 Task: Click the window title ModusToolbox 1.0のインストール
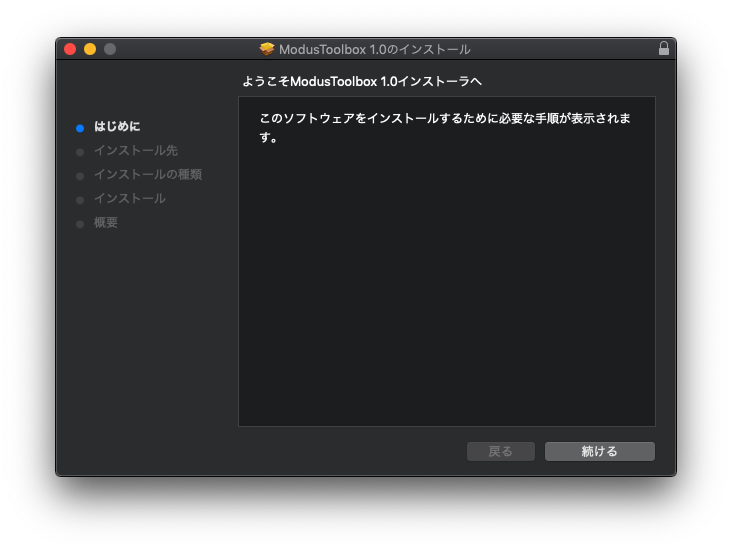(x=374, y=49)
